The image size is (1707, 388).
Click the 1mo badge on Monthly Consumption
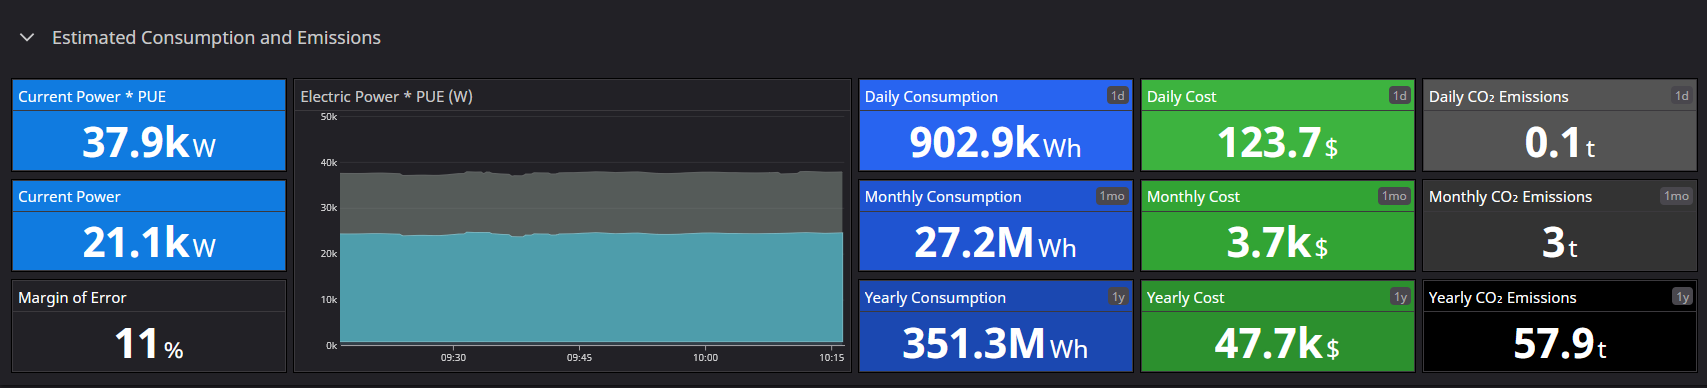[x=1112, y=196]
